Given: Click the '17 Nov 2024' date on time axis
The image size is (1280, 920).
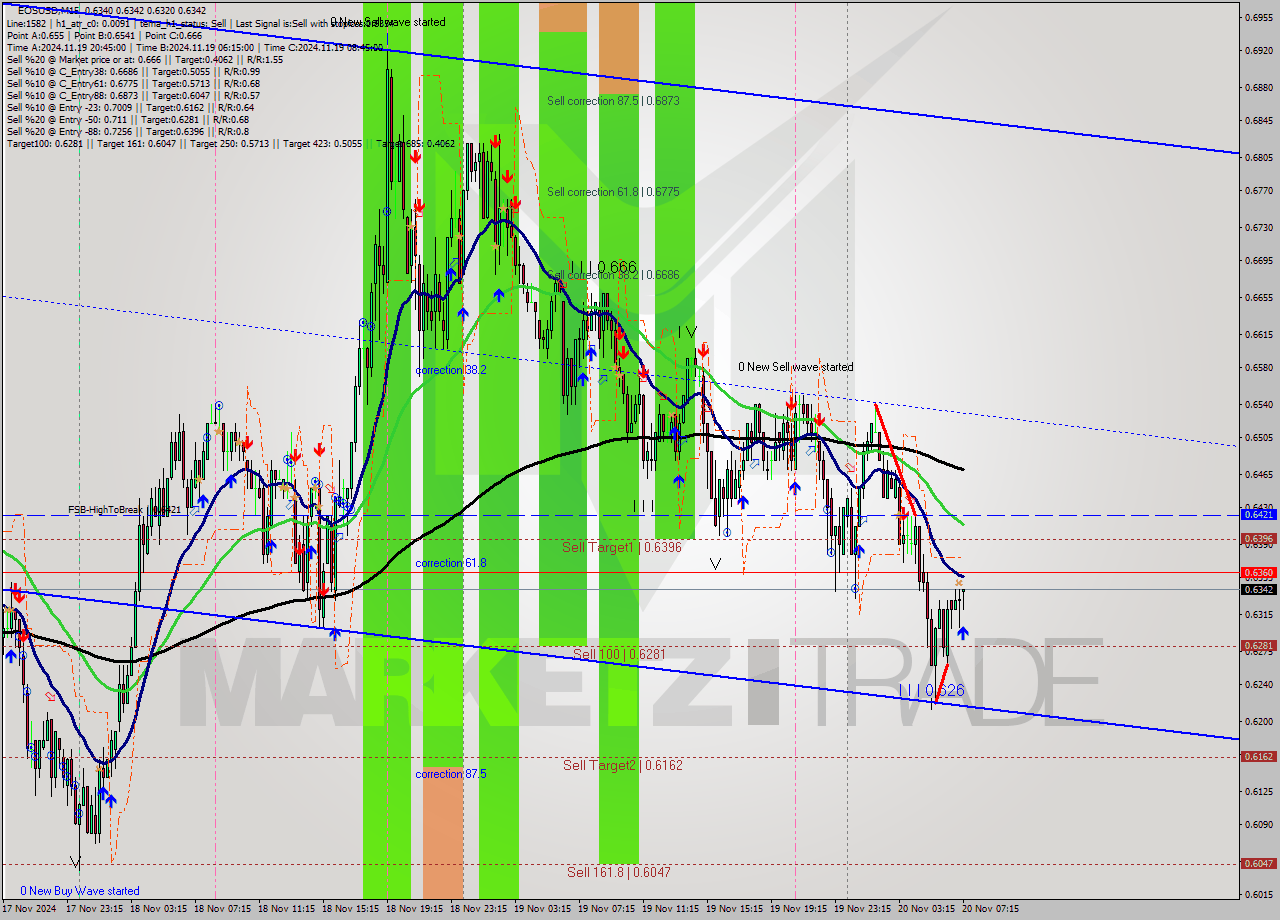Looking at the screenshot, I should (x=31, y=909).
